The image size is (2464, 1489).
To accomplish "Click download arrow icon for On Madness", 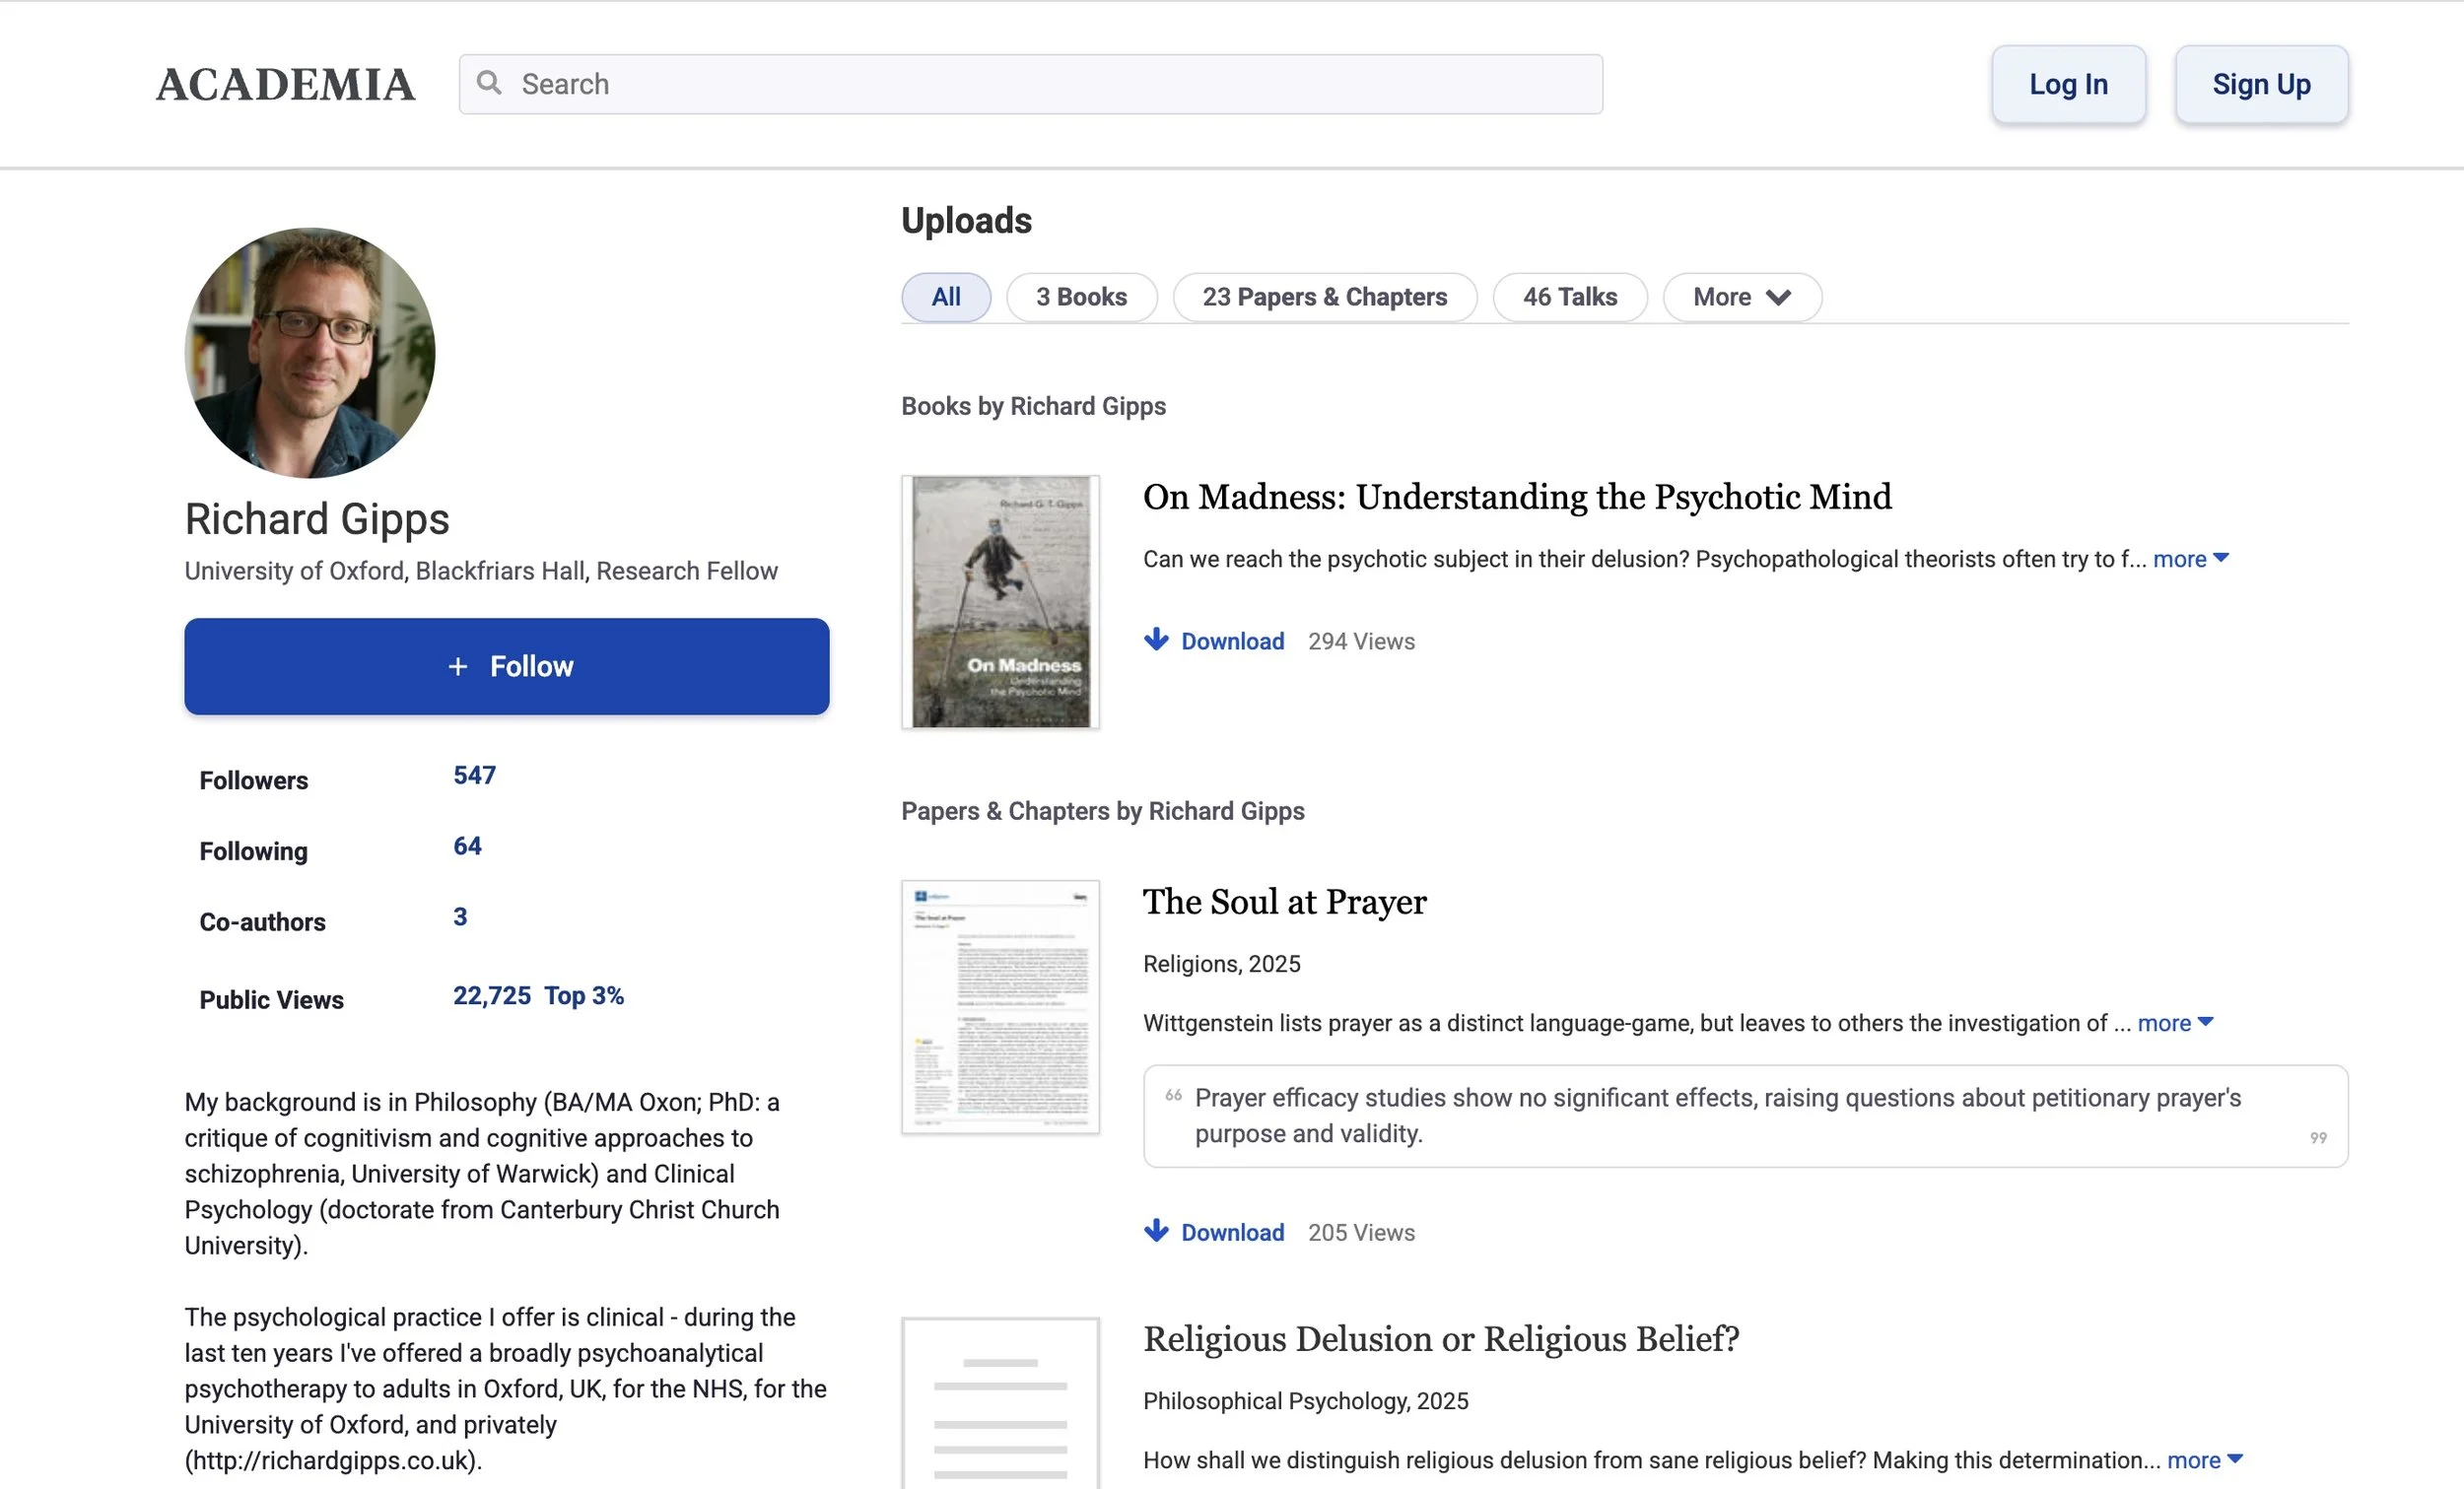I will point(1156,640).
